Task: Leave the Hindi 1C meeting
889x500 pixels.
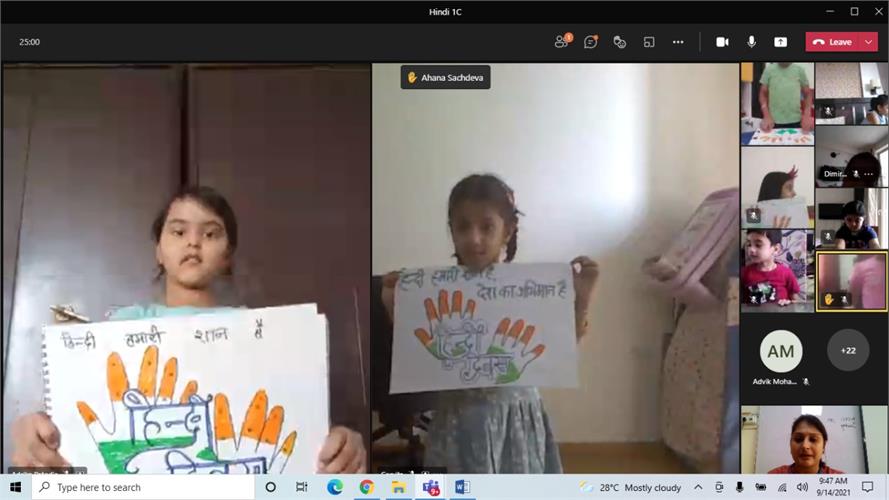Action: coord(833,42)
